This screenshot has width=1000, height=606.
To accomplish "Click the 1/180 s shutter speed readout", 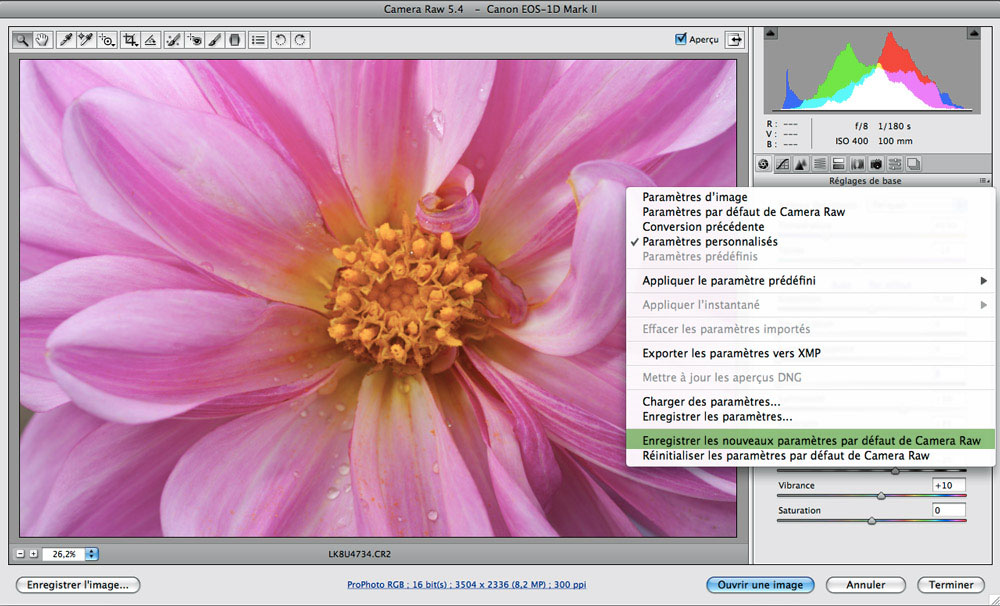I will coord(894,126).
